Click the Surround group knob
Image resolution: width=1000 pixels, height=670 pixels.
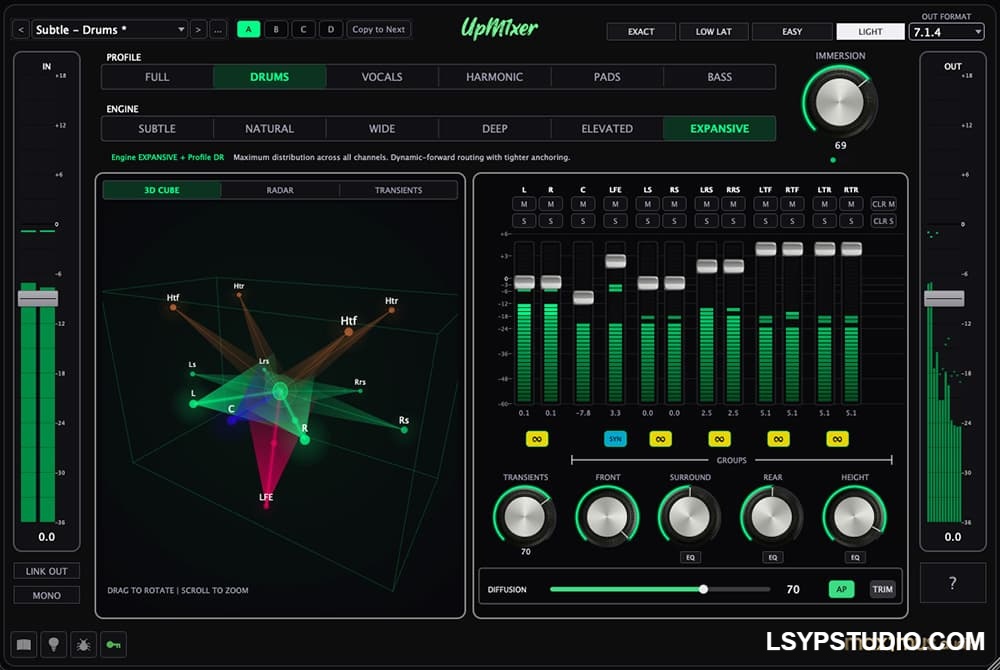689,516
